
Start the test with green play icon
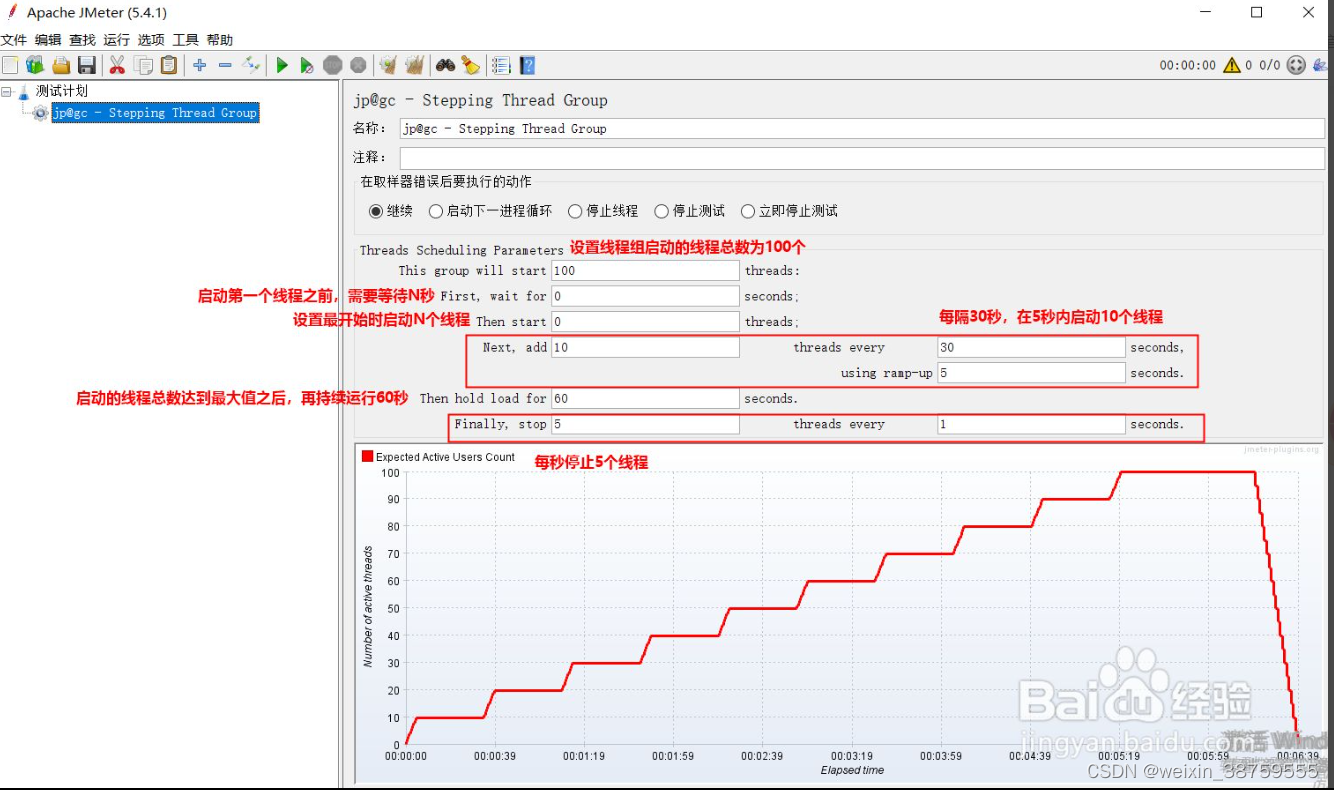(x=282, y=65)
